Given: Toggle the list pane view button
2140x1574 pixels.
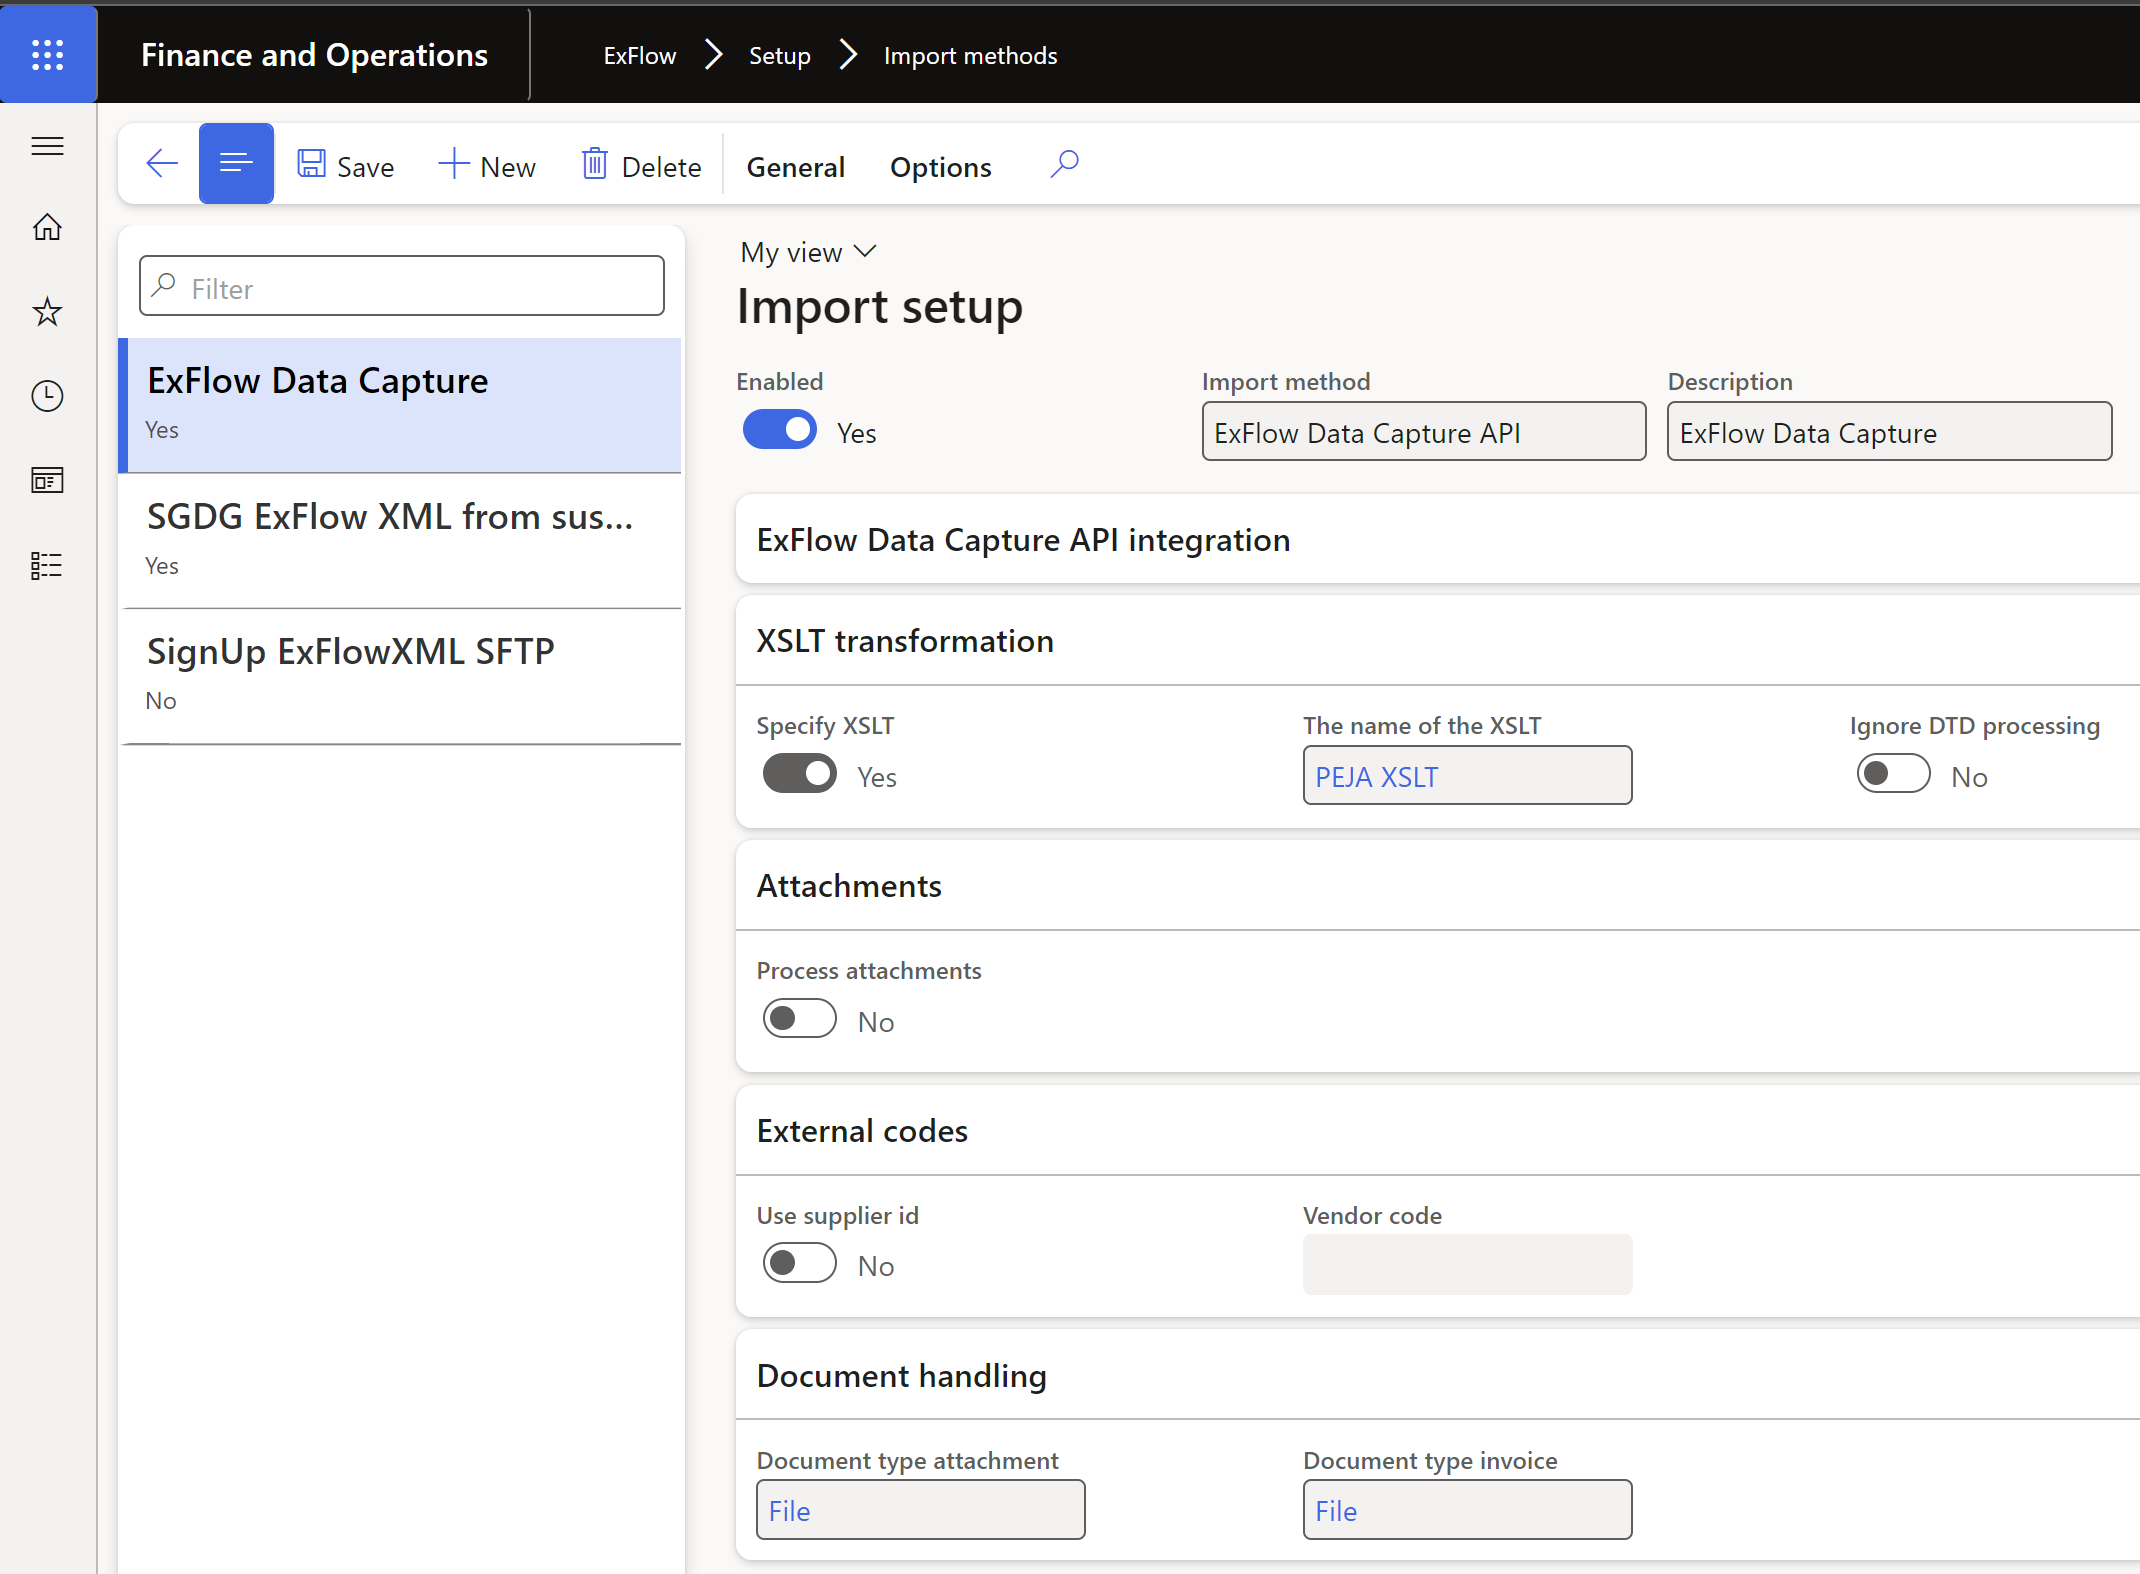Looking at the screenshot, I should [x=236, y=164].
